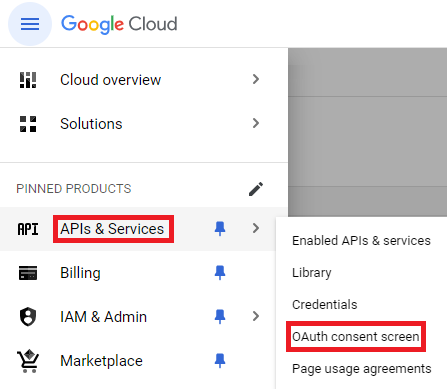Unpin IAM & Admin
The width and height of the screenshot is (447, 389).
220,317
